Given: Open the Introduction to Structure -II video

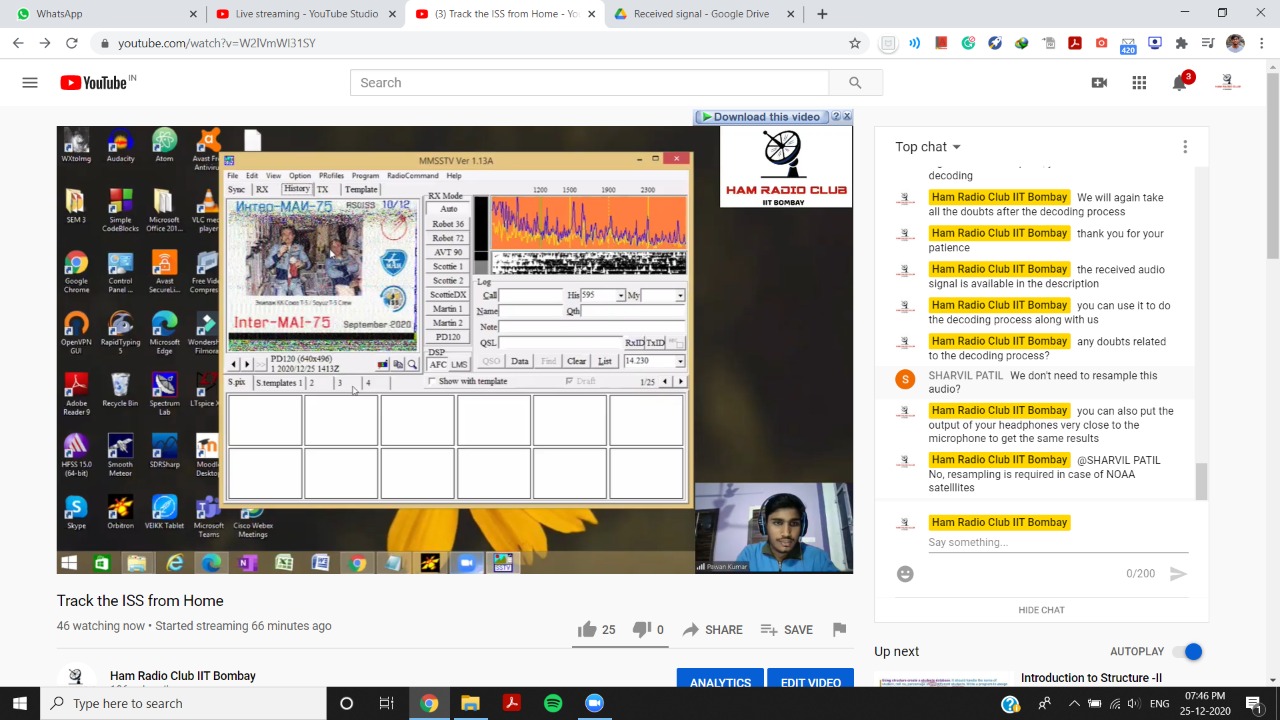Looking at the screenshot, I should point(1091,678).
